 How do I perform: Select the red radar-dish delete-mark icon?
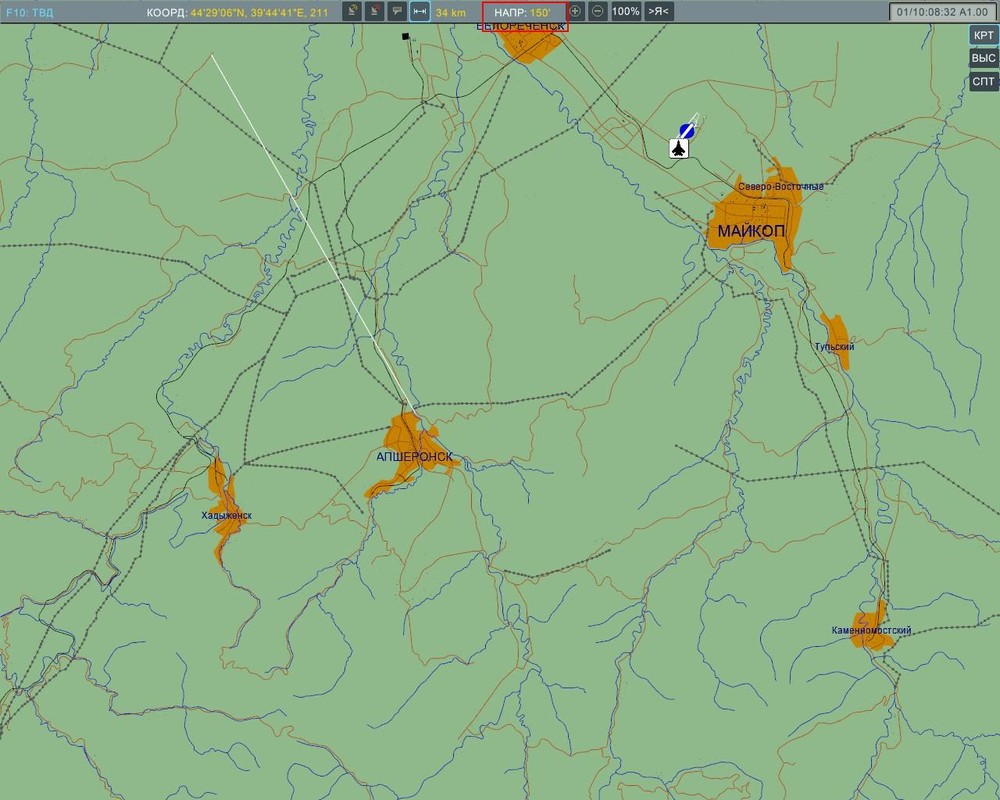coord(374,11)
